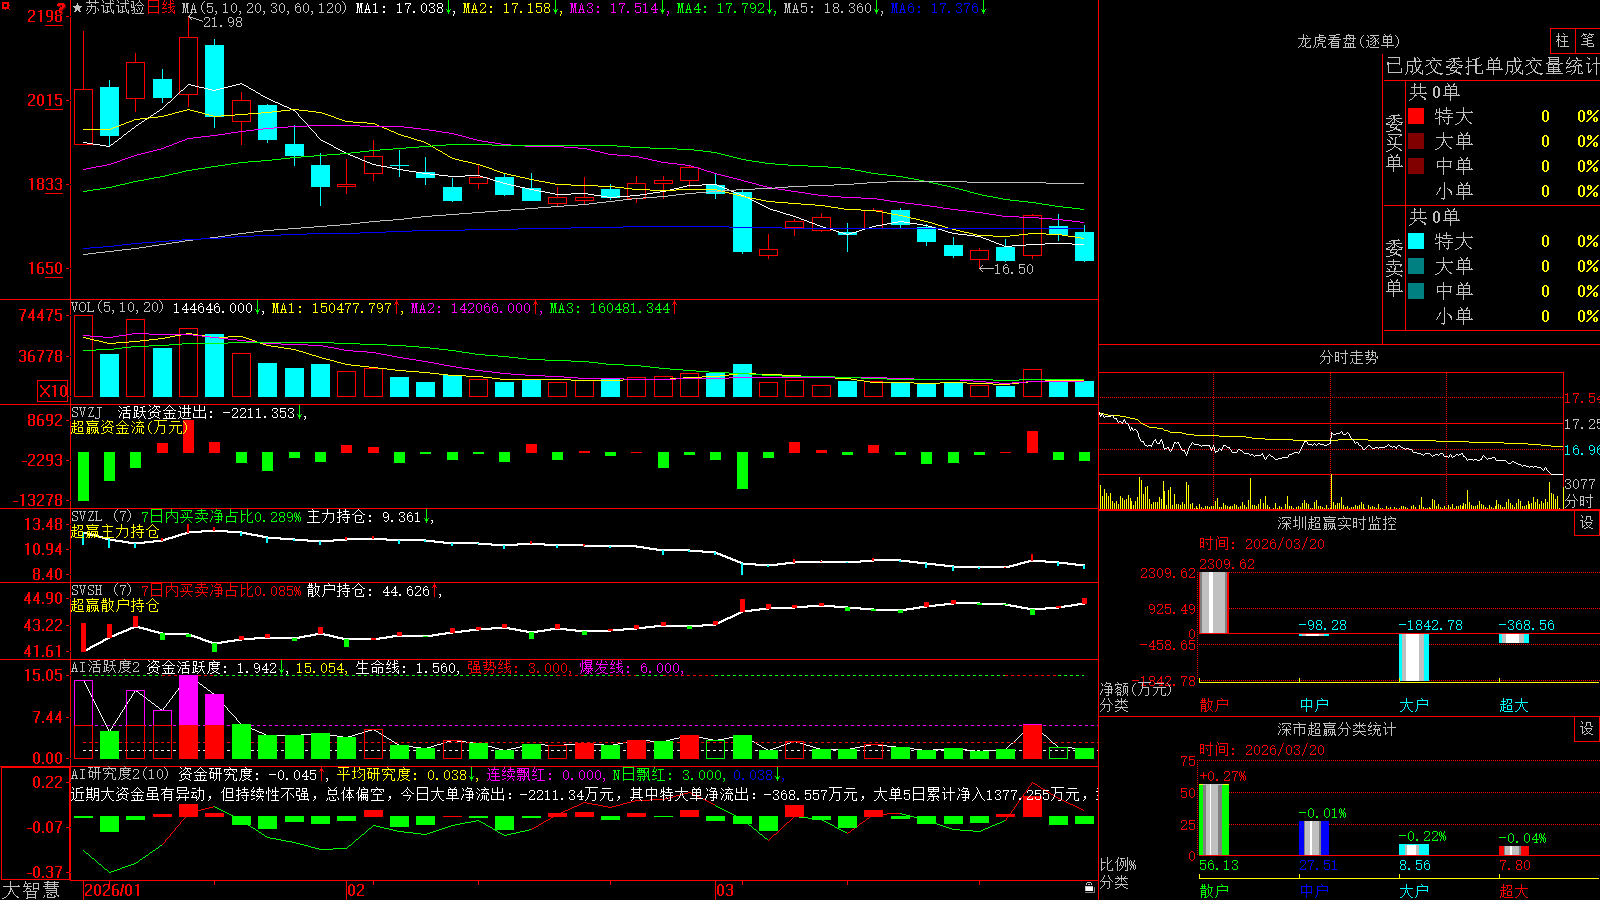Click the 56.13 散户 bar in 分类统计
This screenshot has width=1600, height=900.
click(1213, 820)
